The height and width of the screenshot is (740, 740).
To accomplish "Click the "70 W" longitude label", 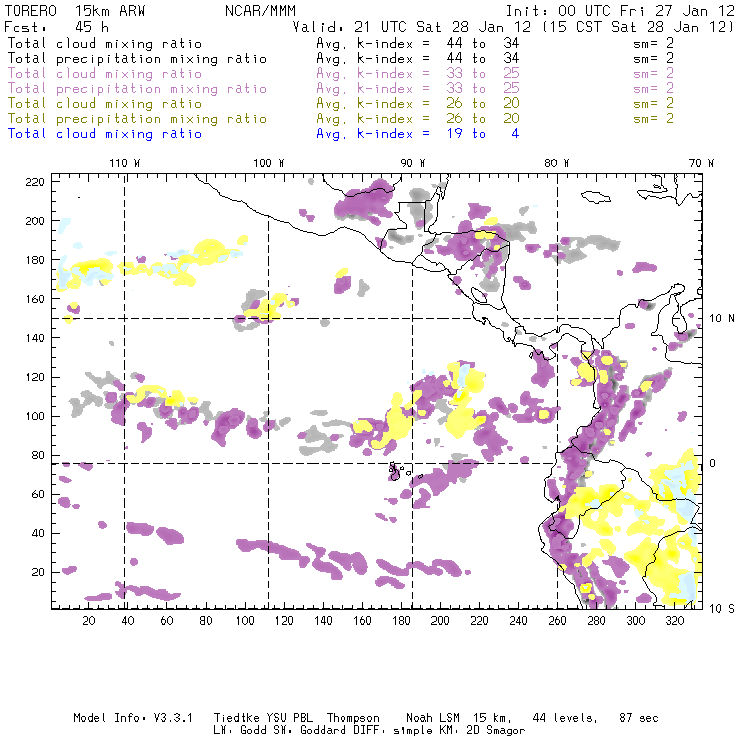I will 701,163.
